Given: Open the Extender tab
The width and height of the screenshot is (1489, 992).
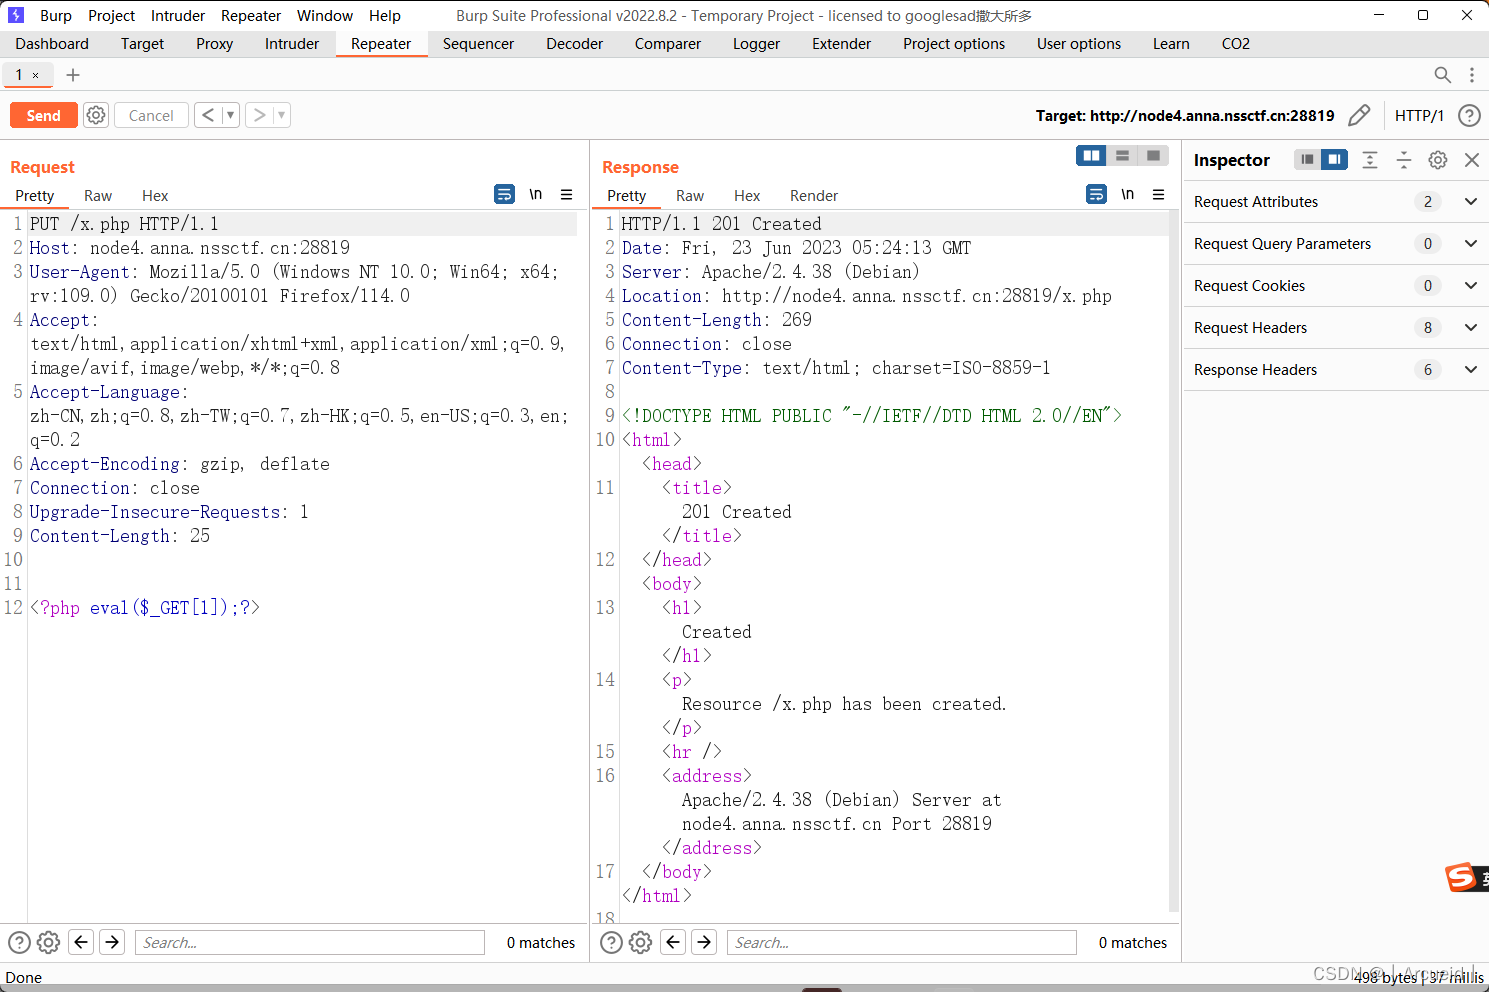Looking at the screenshot, I should tap(841, 44).
